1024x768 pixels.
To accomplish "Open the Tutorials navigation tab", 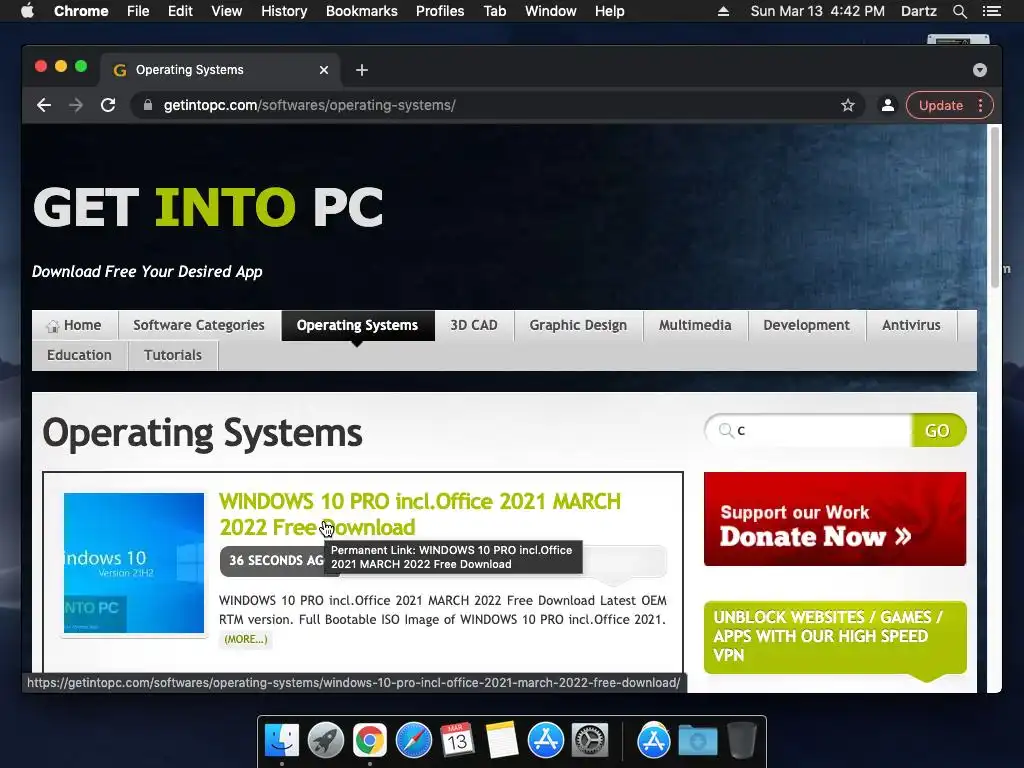I will 172,355.
